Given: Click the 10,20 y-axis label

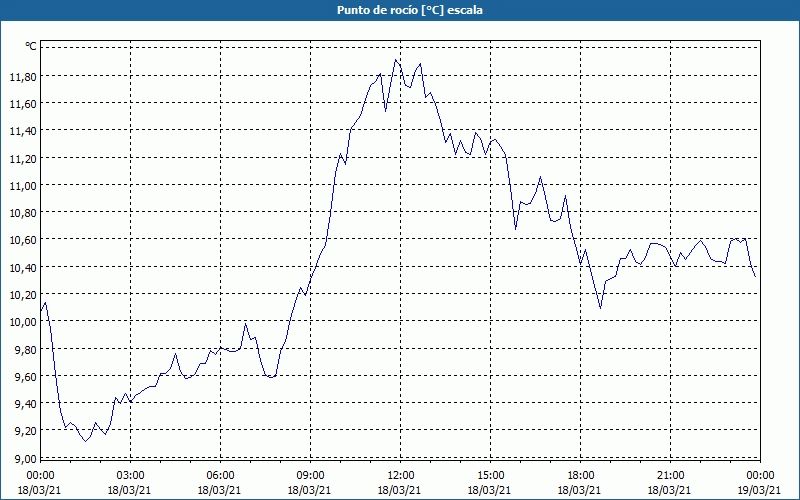Looking at the screenshot, I should click(23, 294).
